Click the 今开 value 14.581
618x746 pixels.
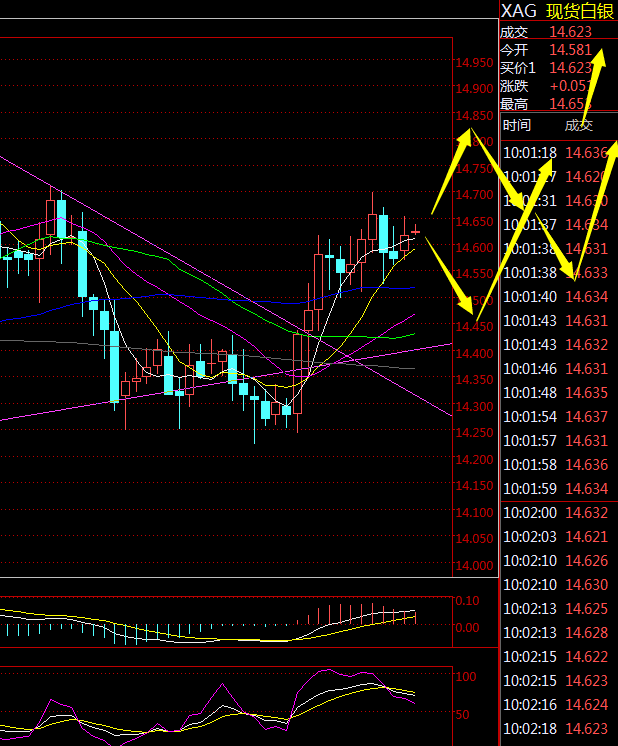pyautogui.click(x=570, y=49)
